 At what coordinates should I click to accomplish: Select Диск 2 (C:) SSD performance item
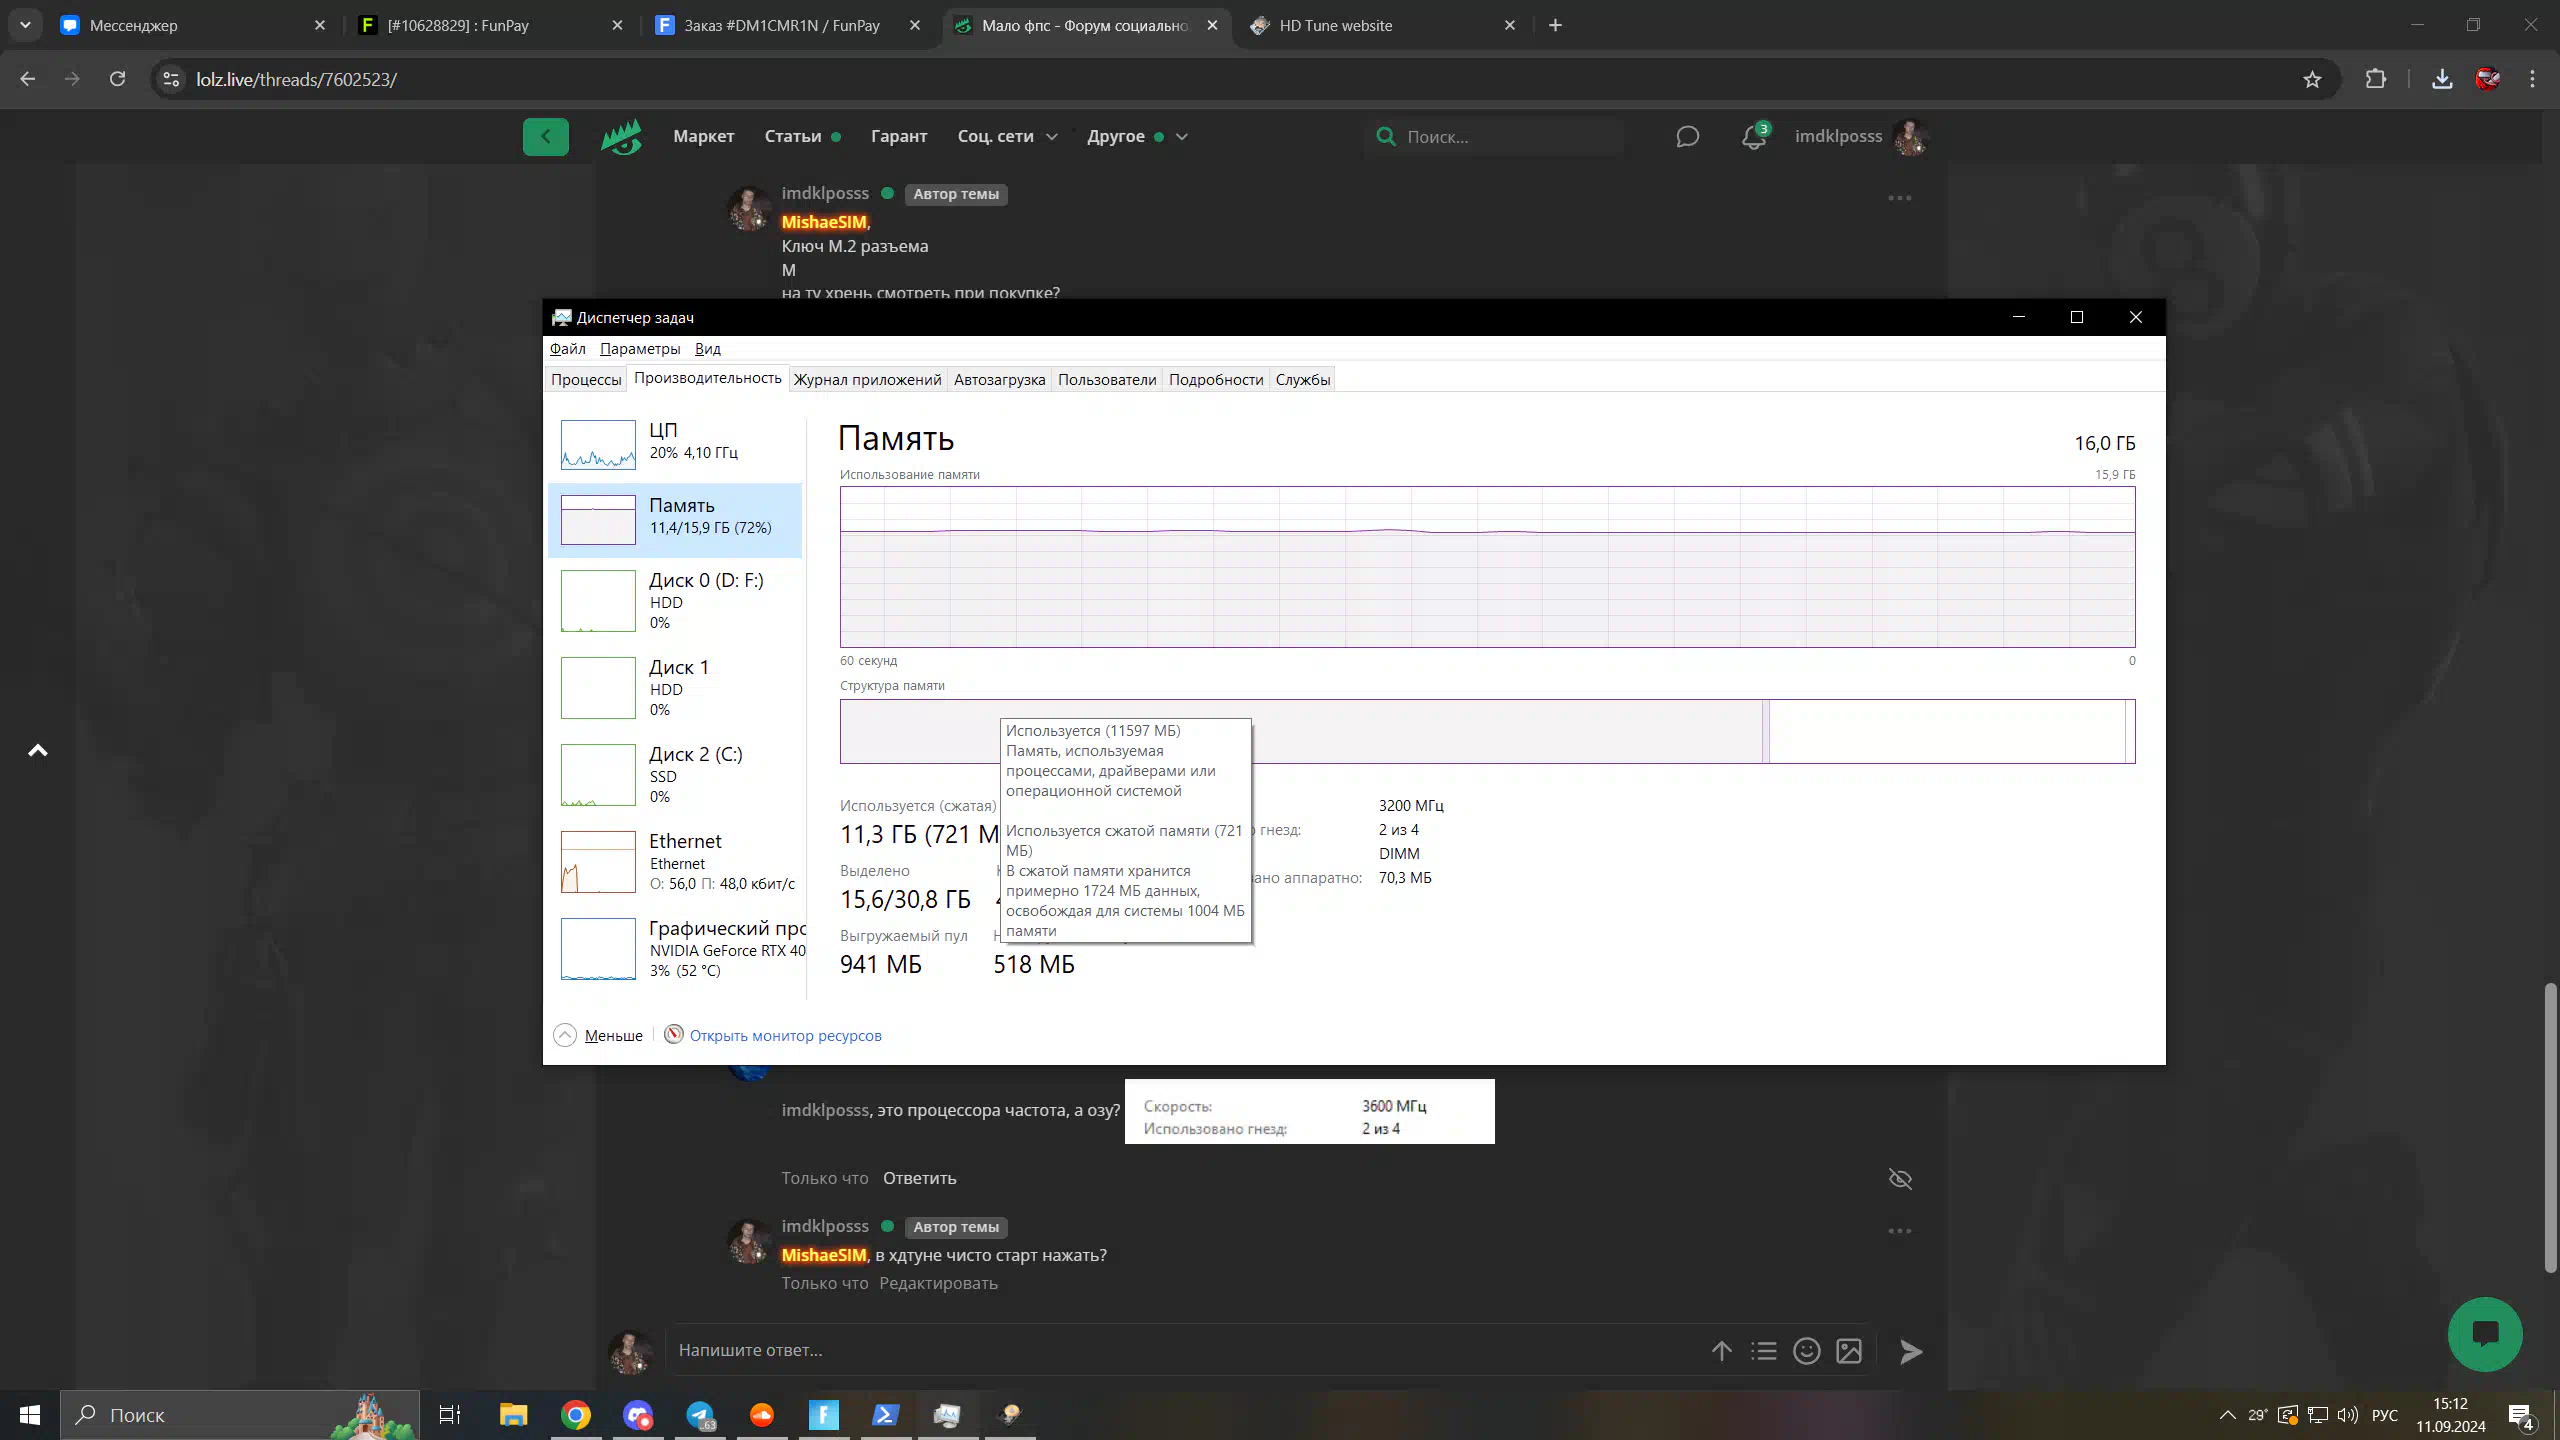tap(675, 775)
